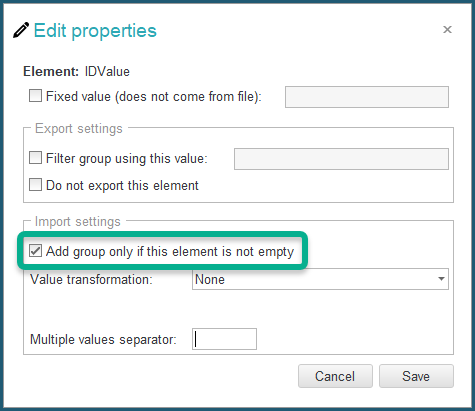
Task: Click the Edit properties title text
Action: pos(95,31)
